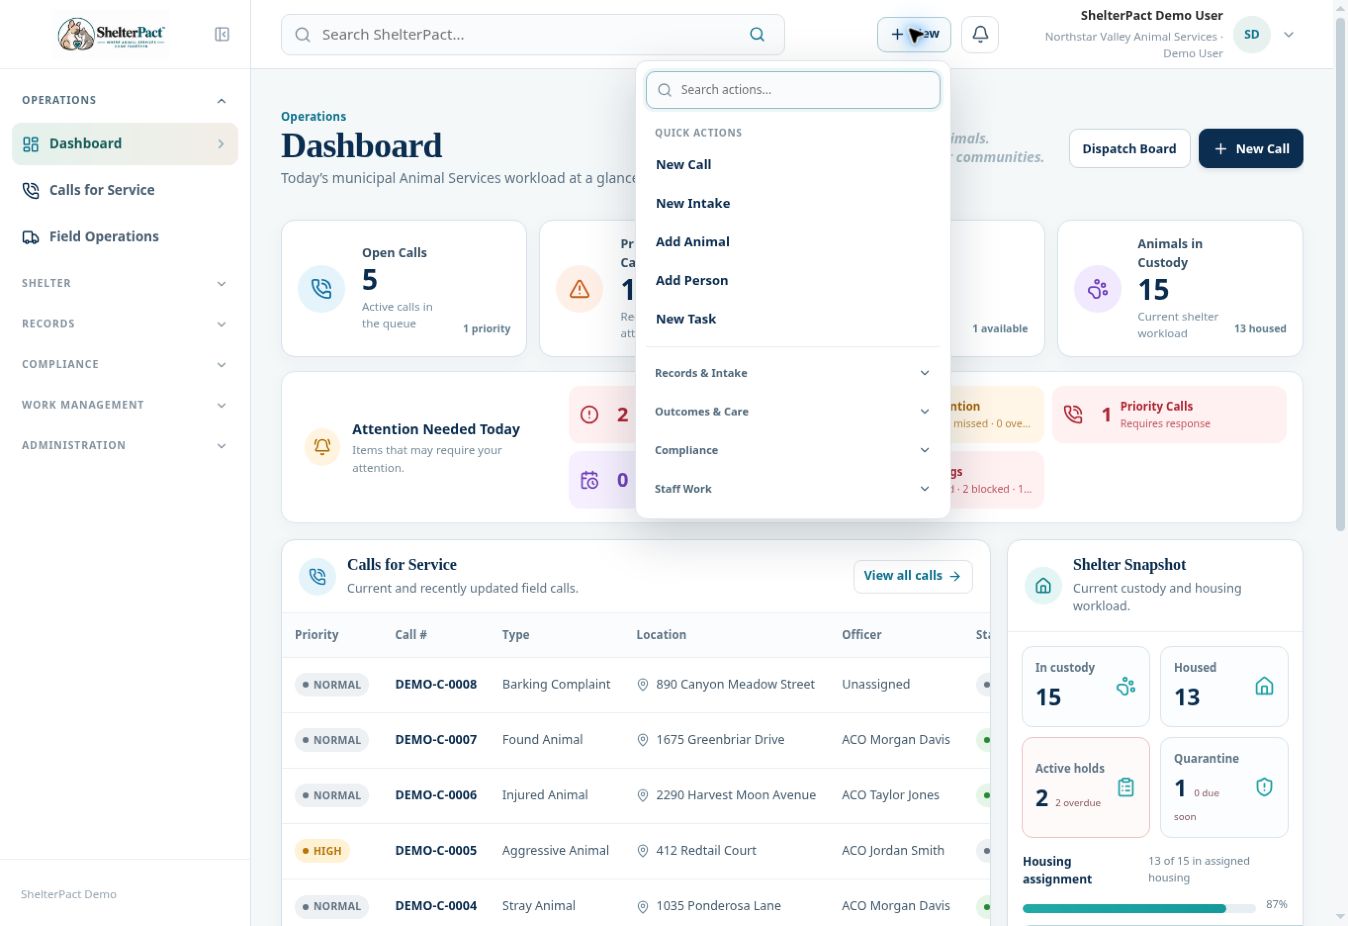
Task: Click the Search ShelterPact input
Action: tap(532, 35)
